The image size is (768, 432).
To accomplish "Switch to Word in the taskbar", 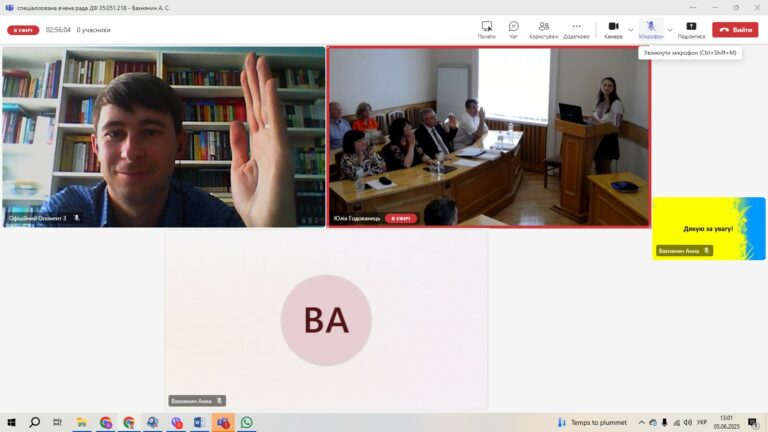I will (x=199, y=422).
